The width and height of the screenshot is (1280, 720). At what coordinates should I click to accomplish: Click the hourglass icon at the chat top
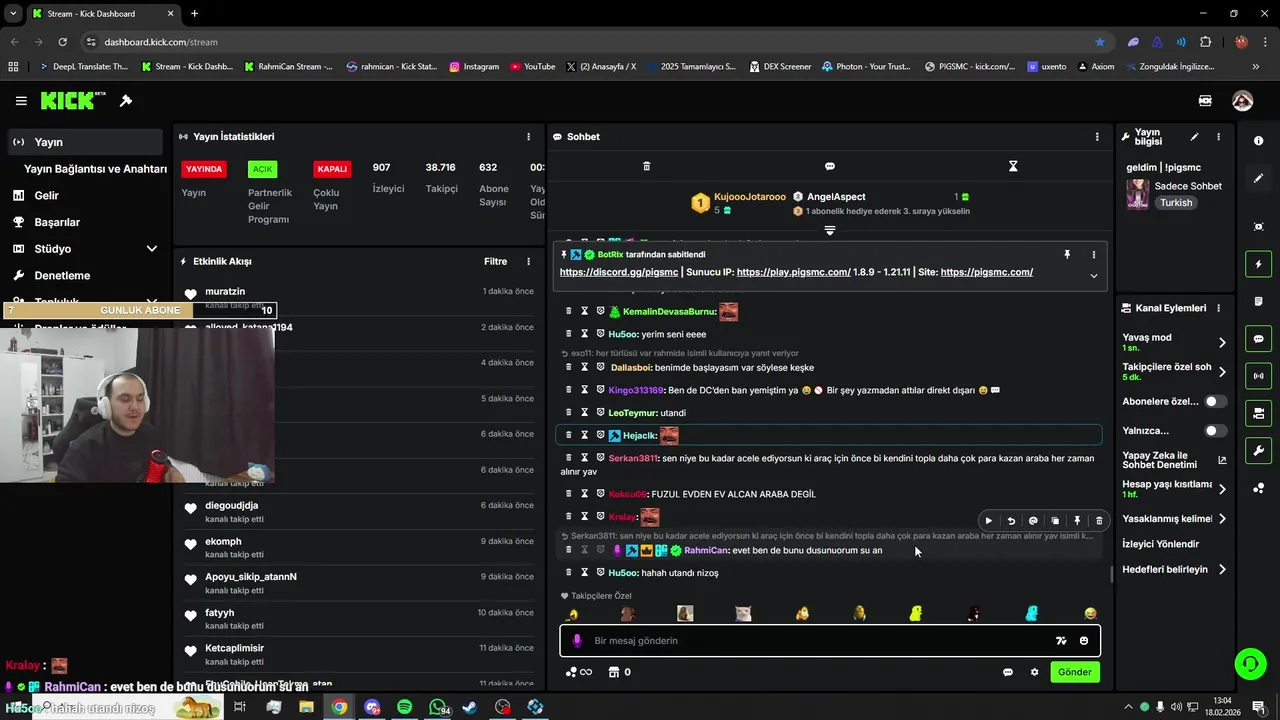[1013, 166]
